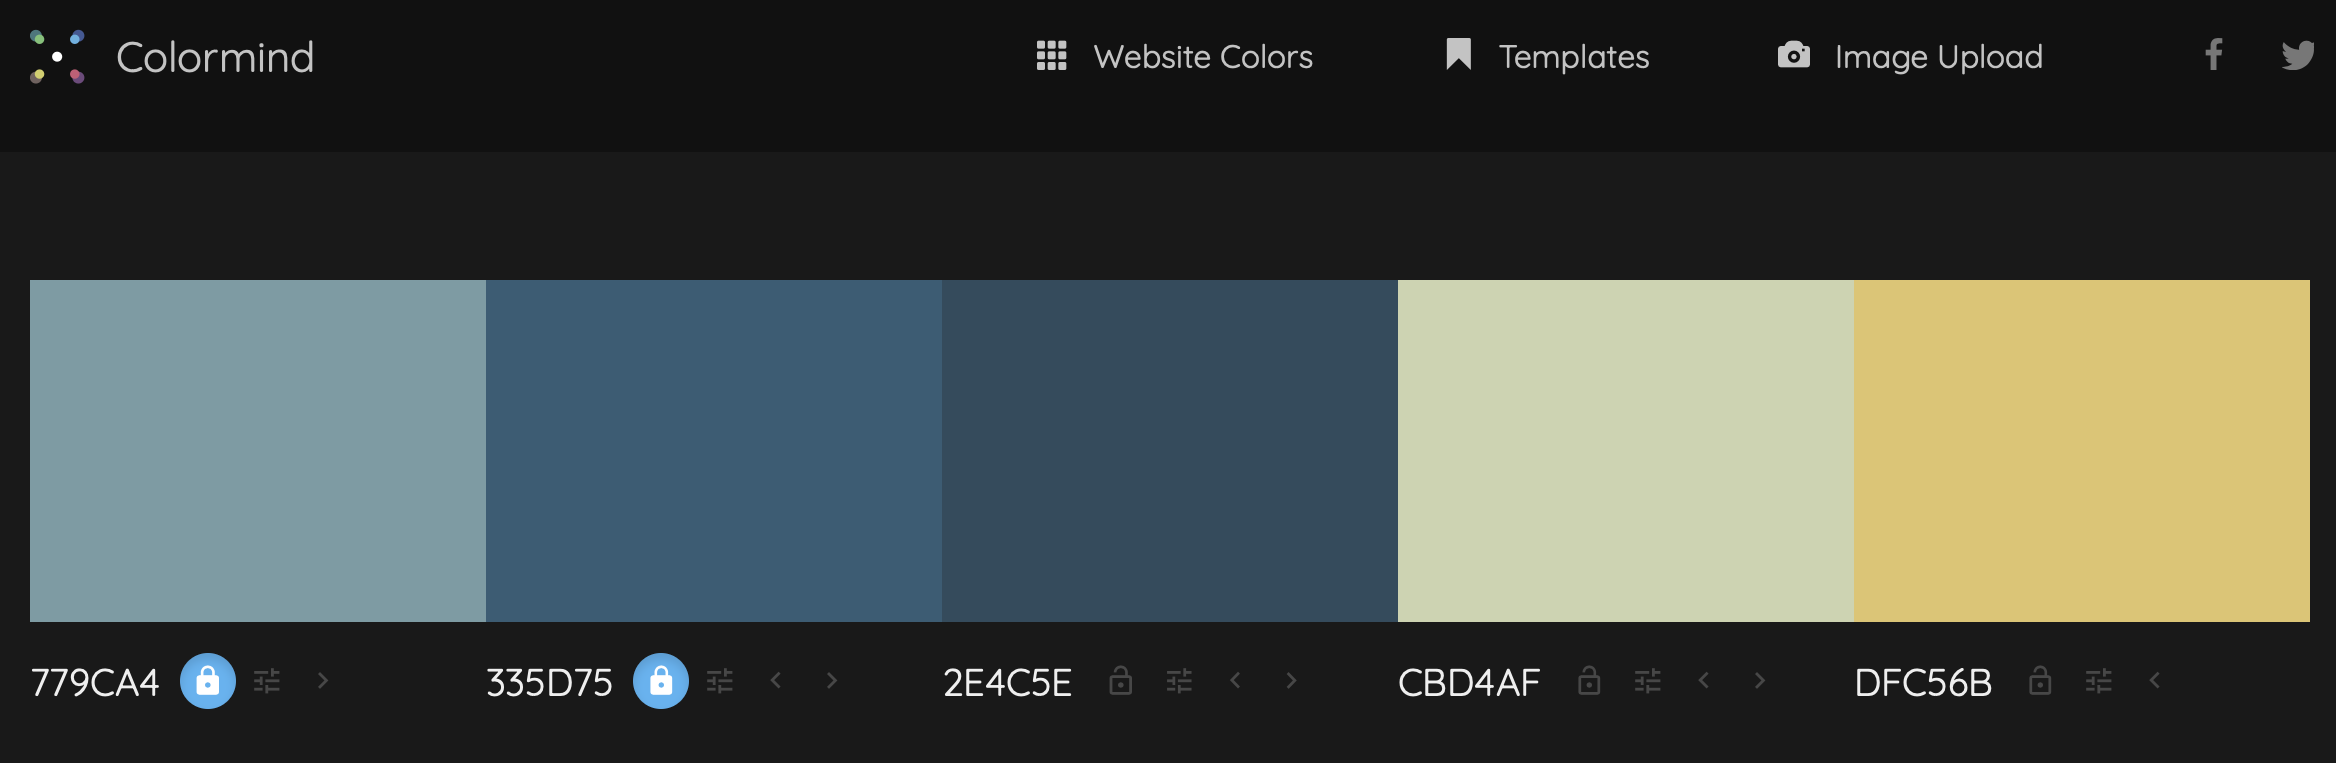Open the Twitter bird icon
The height and width of the screenshot is (763, 2336).
point(2298,55)
